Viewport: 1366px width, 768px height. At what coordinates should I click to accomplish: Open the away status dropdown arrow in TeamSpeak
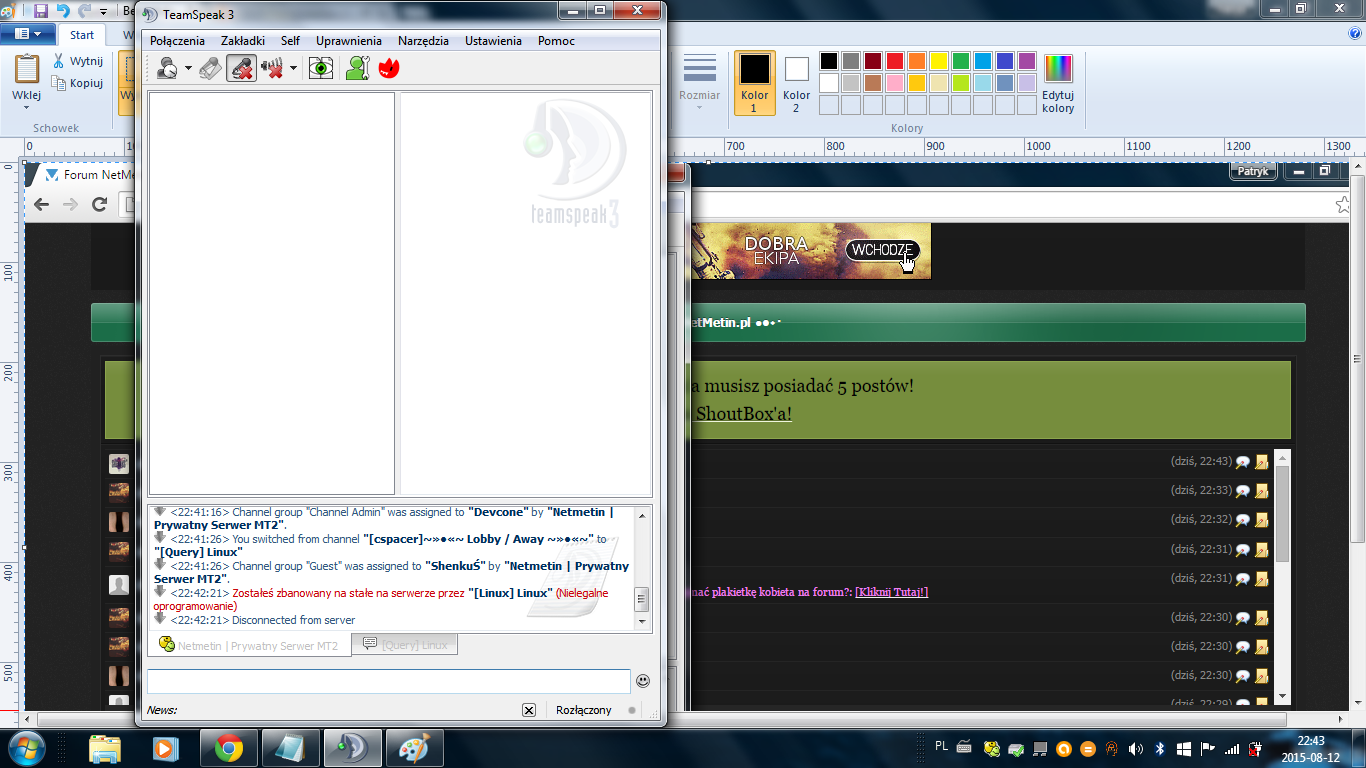[188, 69]
